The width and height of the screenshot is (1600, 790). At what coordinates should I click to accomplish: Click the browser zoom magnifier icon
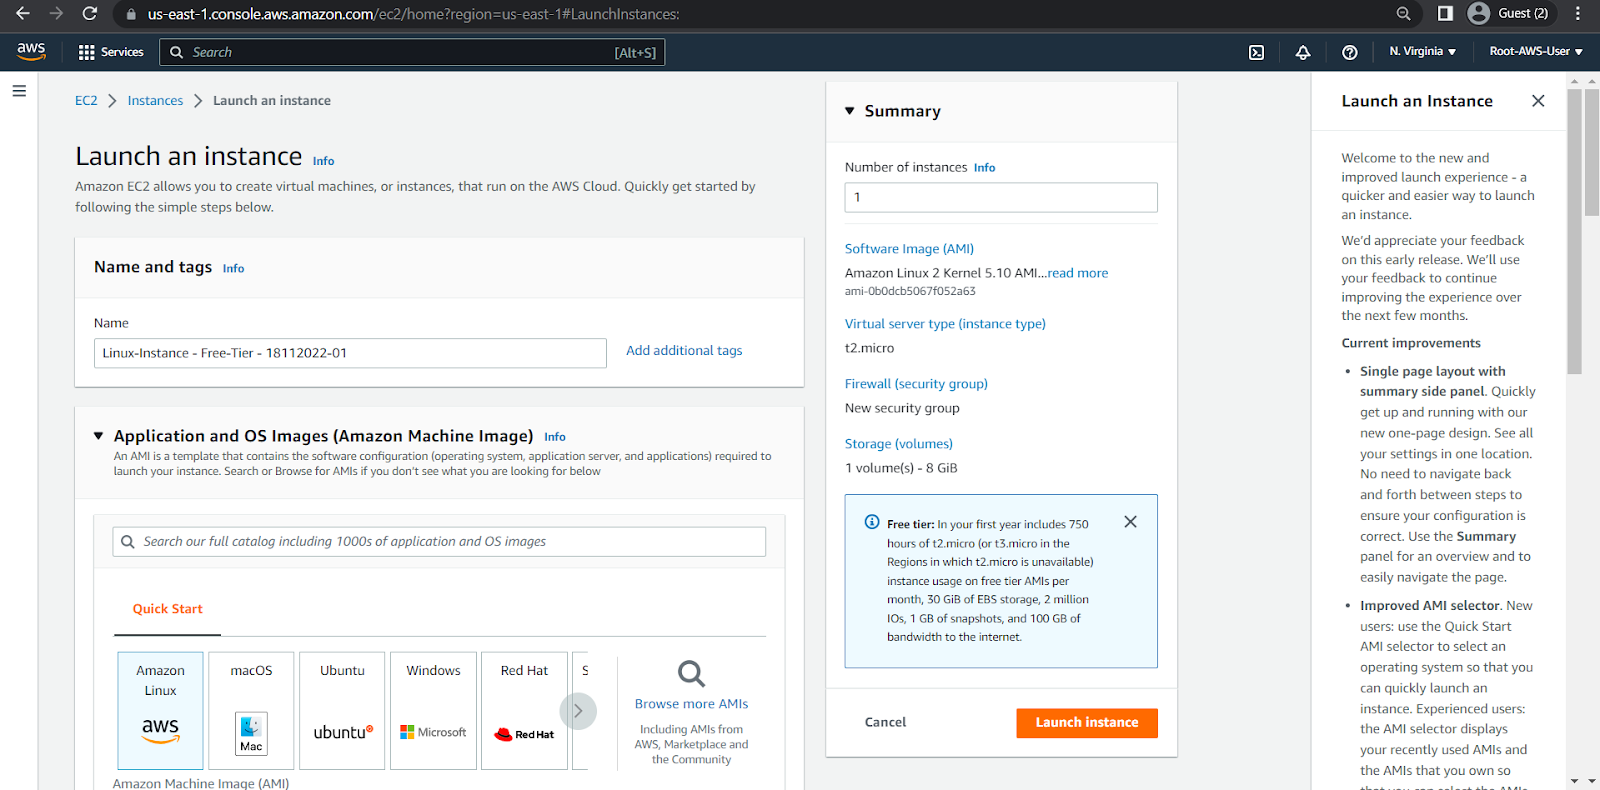click(1404, 14)
